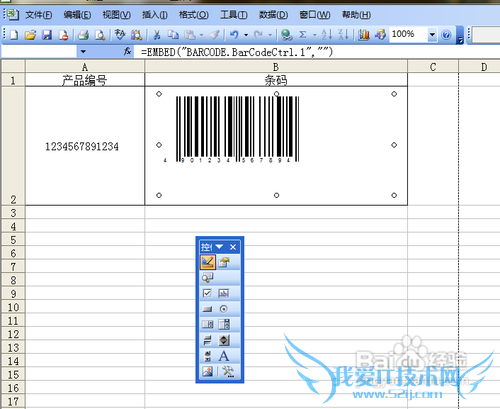Viewport: 500px width, 409px height.
Task: Click the Print Preview icon
Action: (x=100, y=35)
